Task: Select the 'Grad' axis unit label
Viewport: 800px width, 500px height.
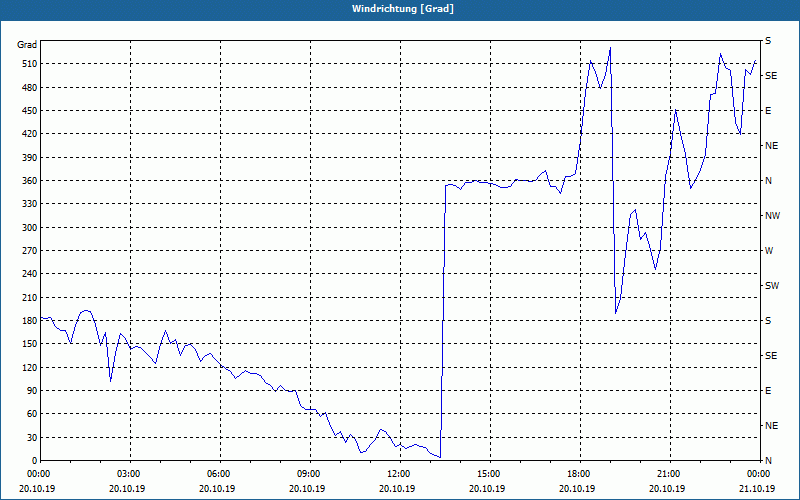Action: 27,45
